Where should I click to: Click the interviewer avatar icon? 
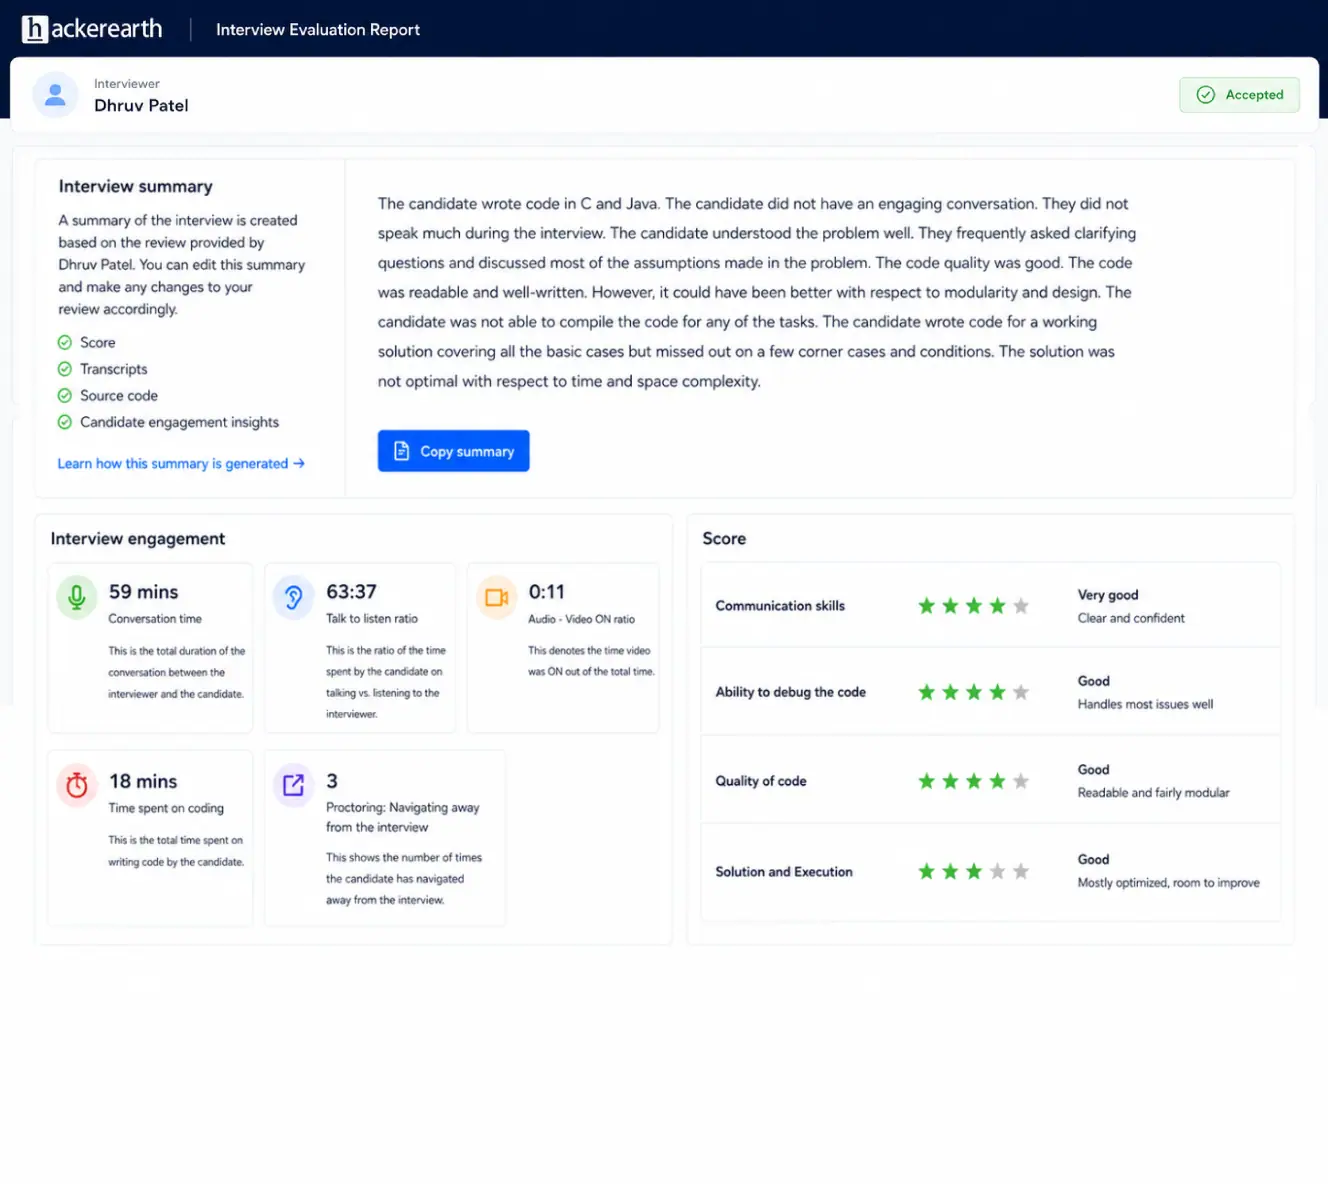(x=56, y=95)
